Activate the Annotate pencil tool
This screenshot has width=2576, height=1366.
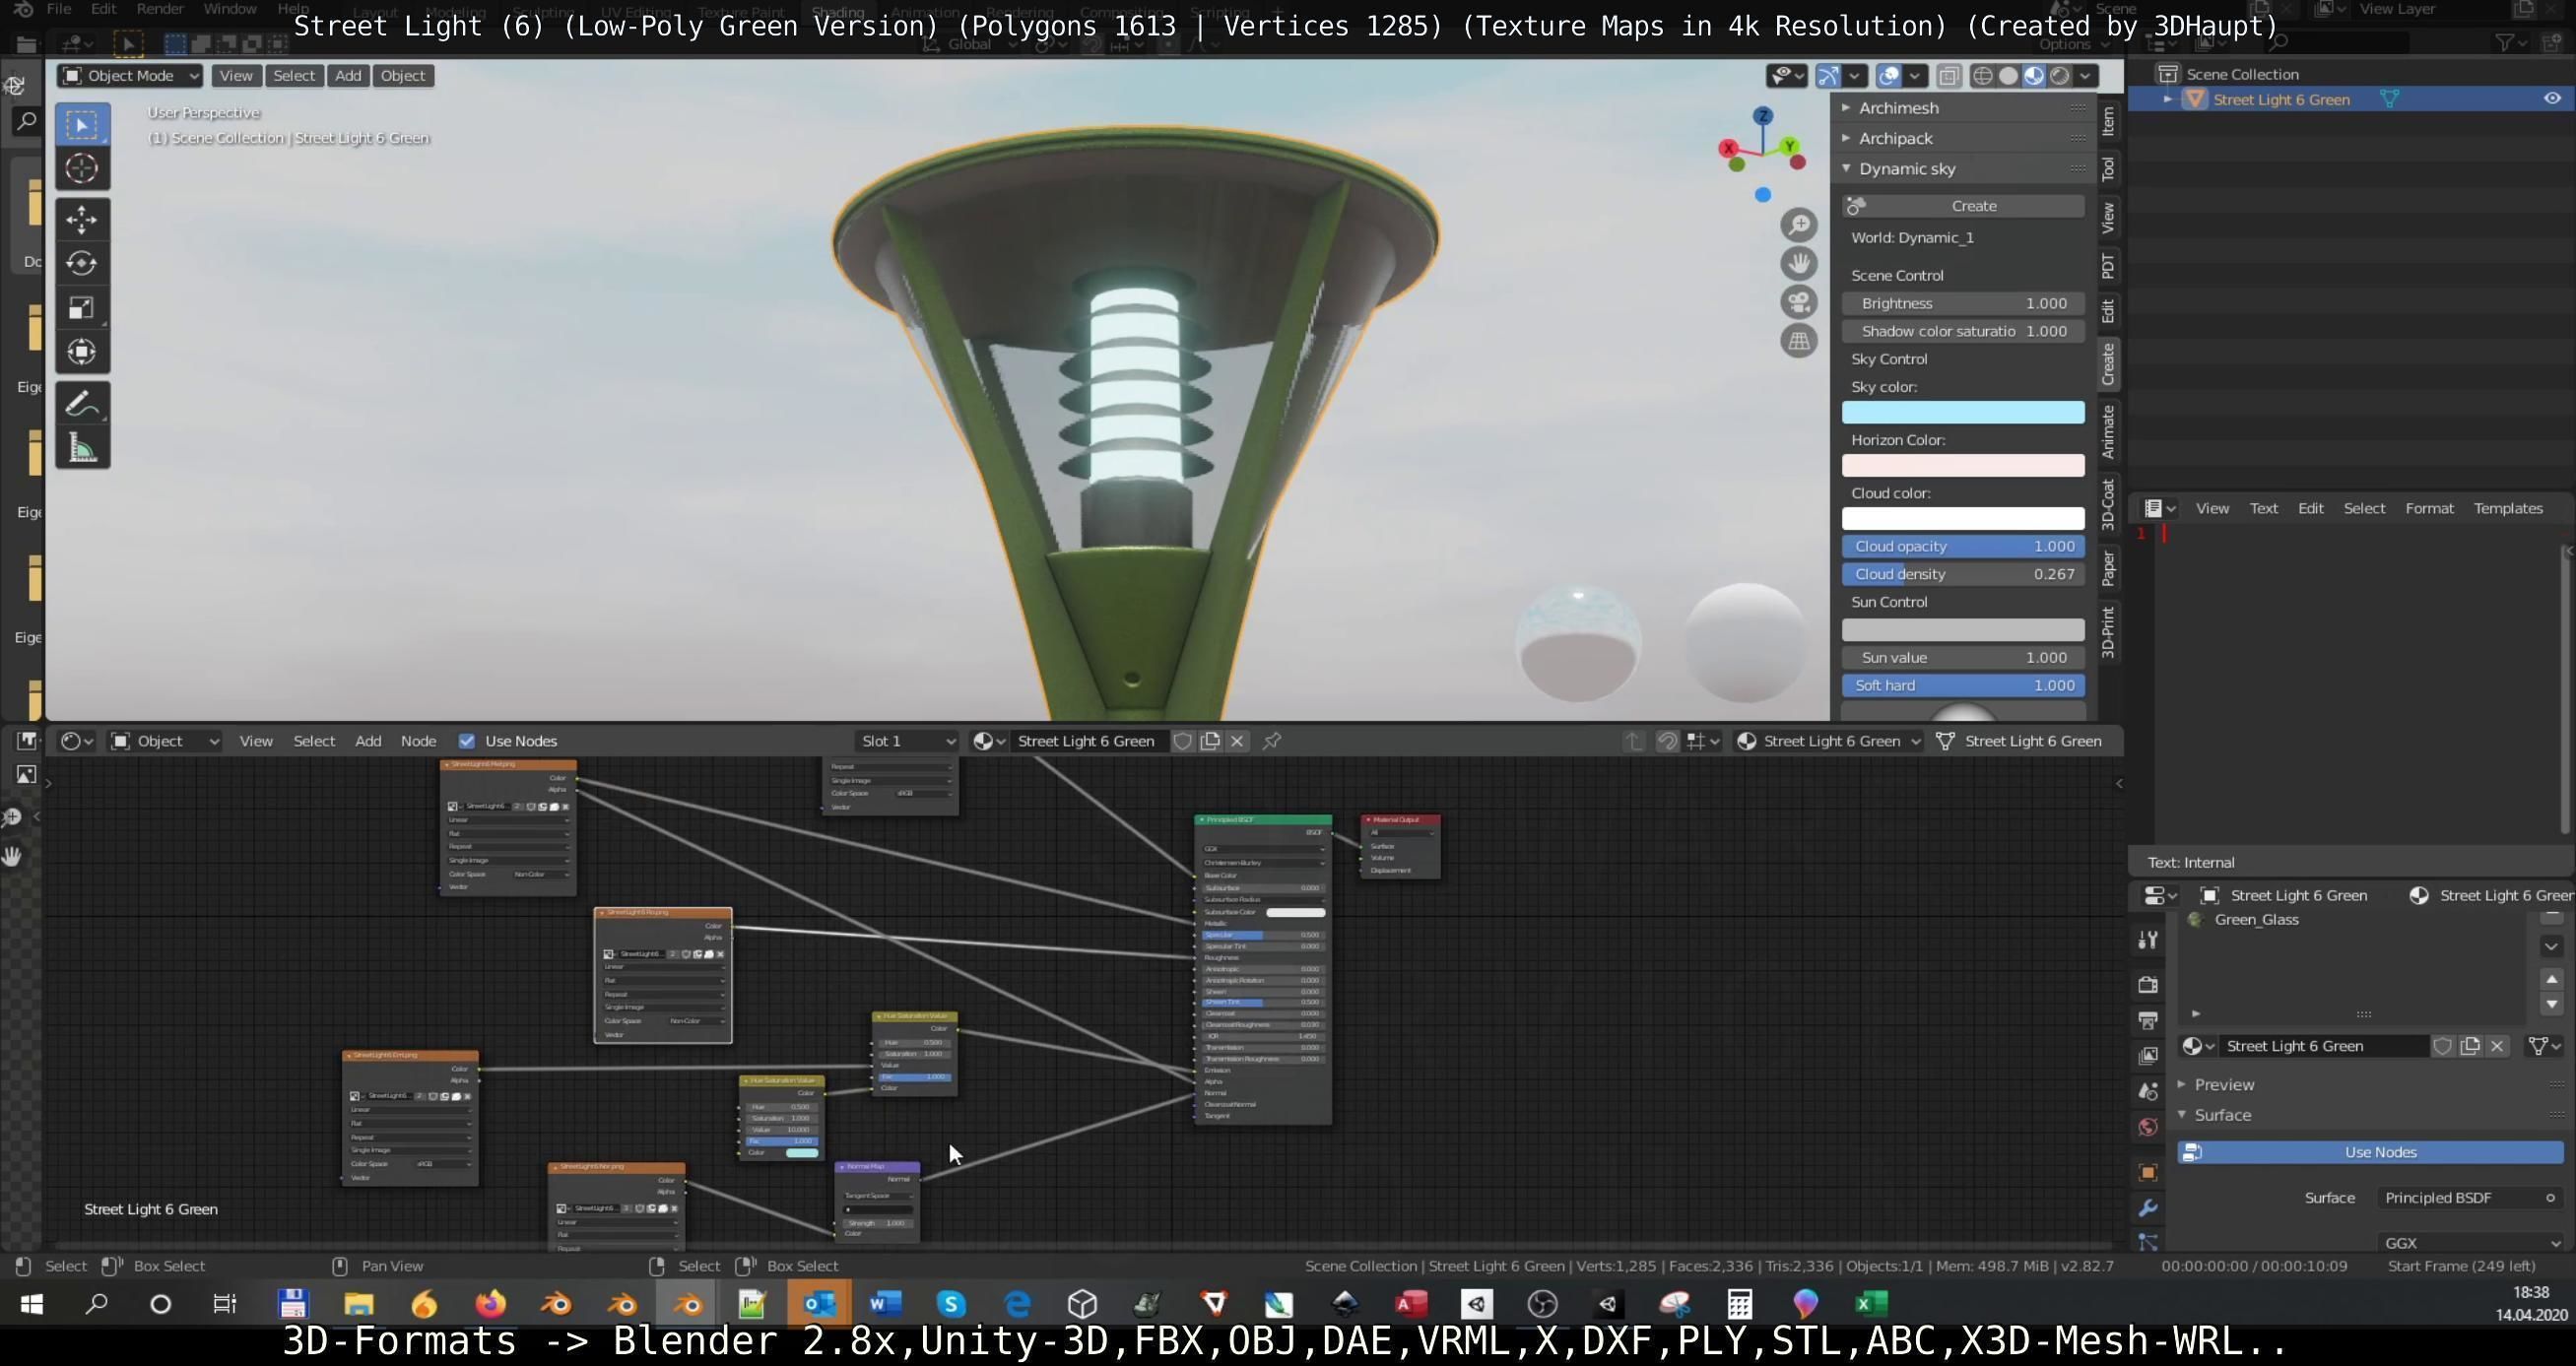pos(82,404)
